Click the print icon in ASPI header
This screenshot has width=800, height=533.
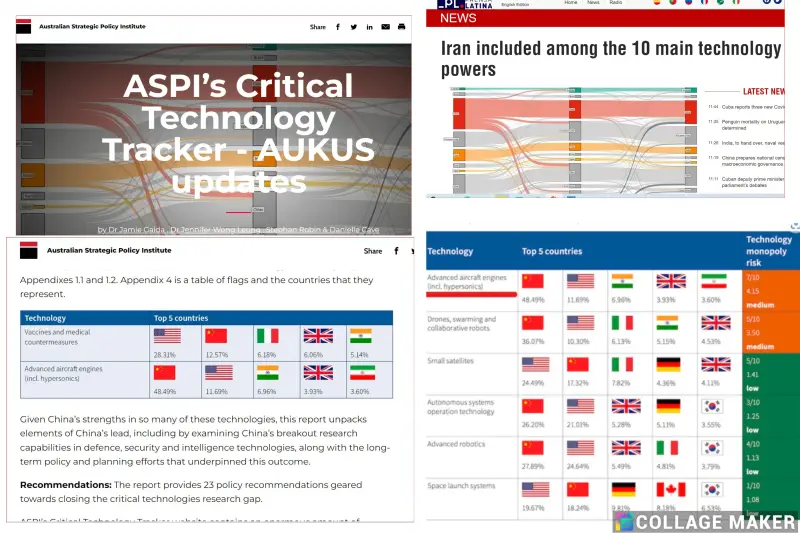point(401,27)
